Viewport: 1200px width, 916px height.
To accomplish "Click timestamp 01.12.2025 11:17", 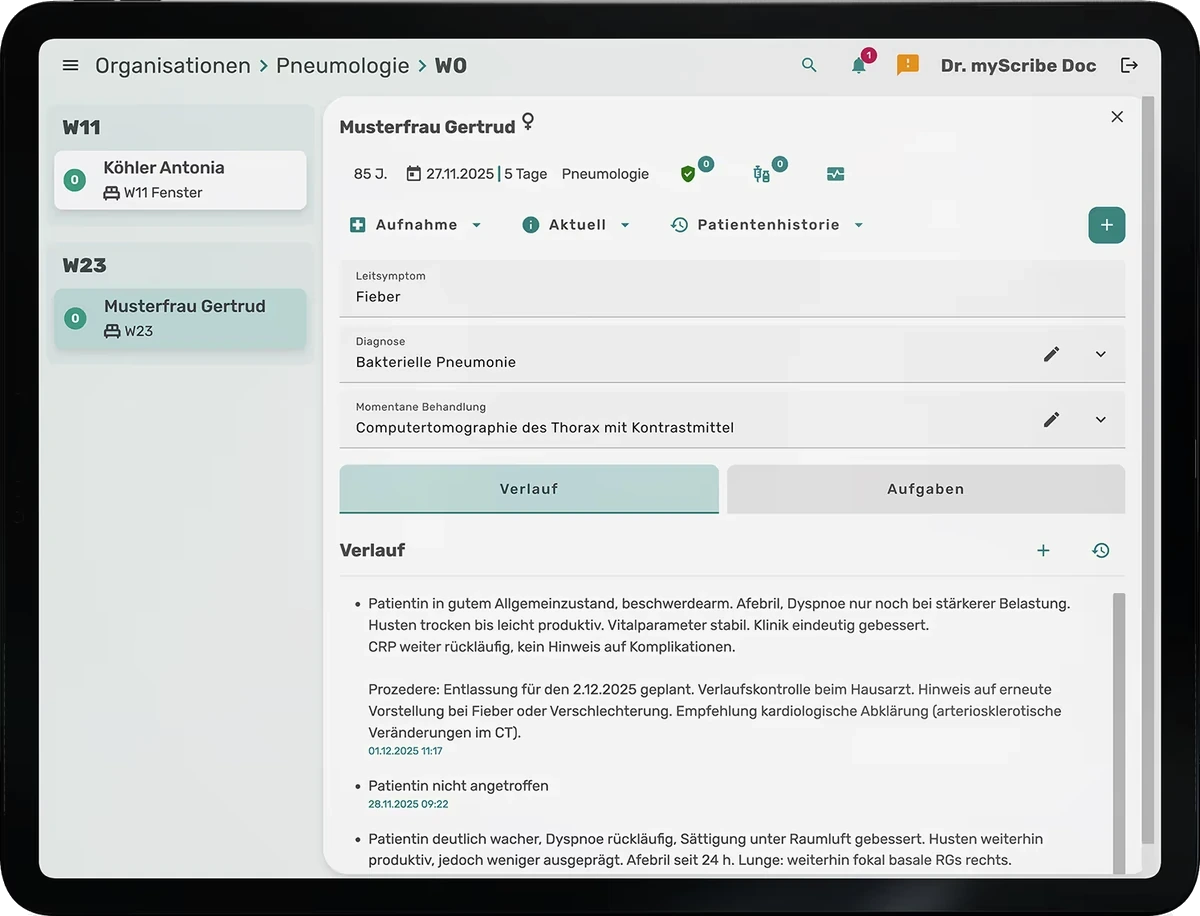I will [x=405, y=751].
